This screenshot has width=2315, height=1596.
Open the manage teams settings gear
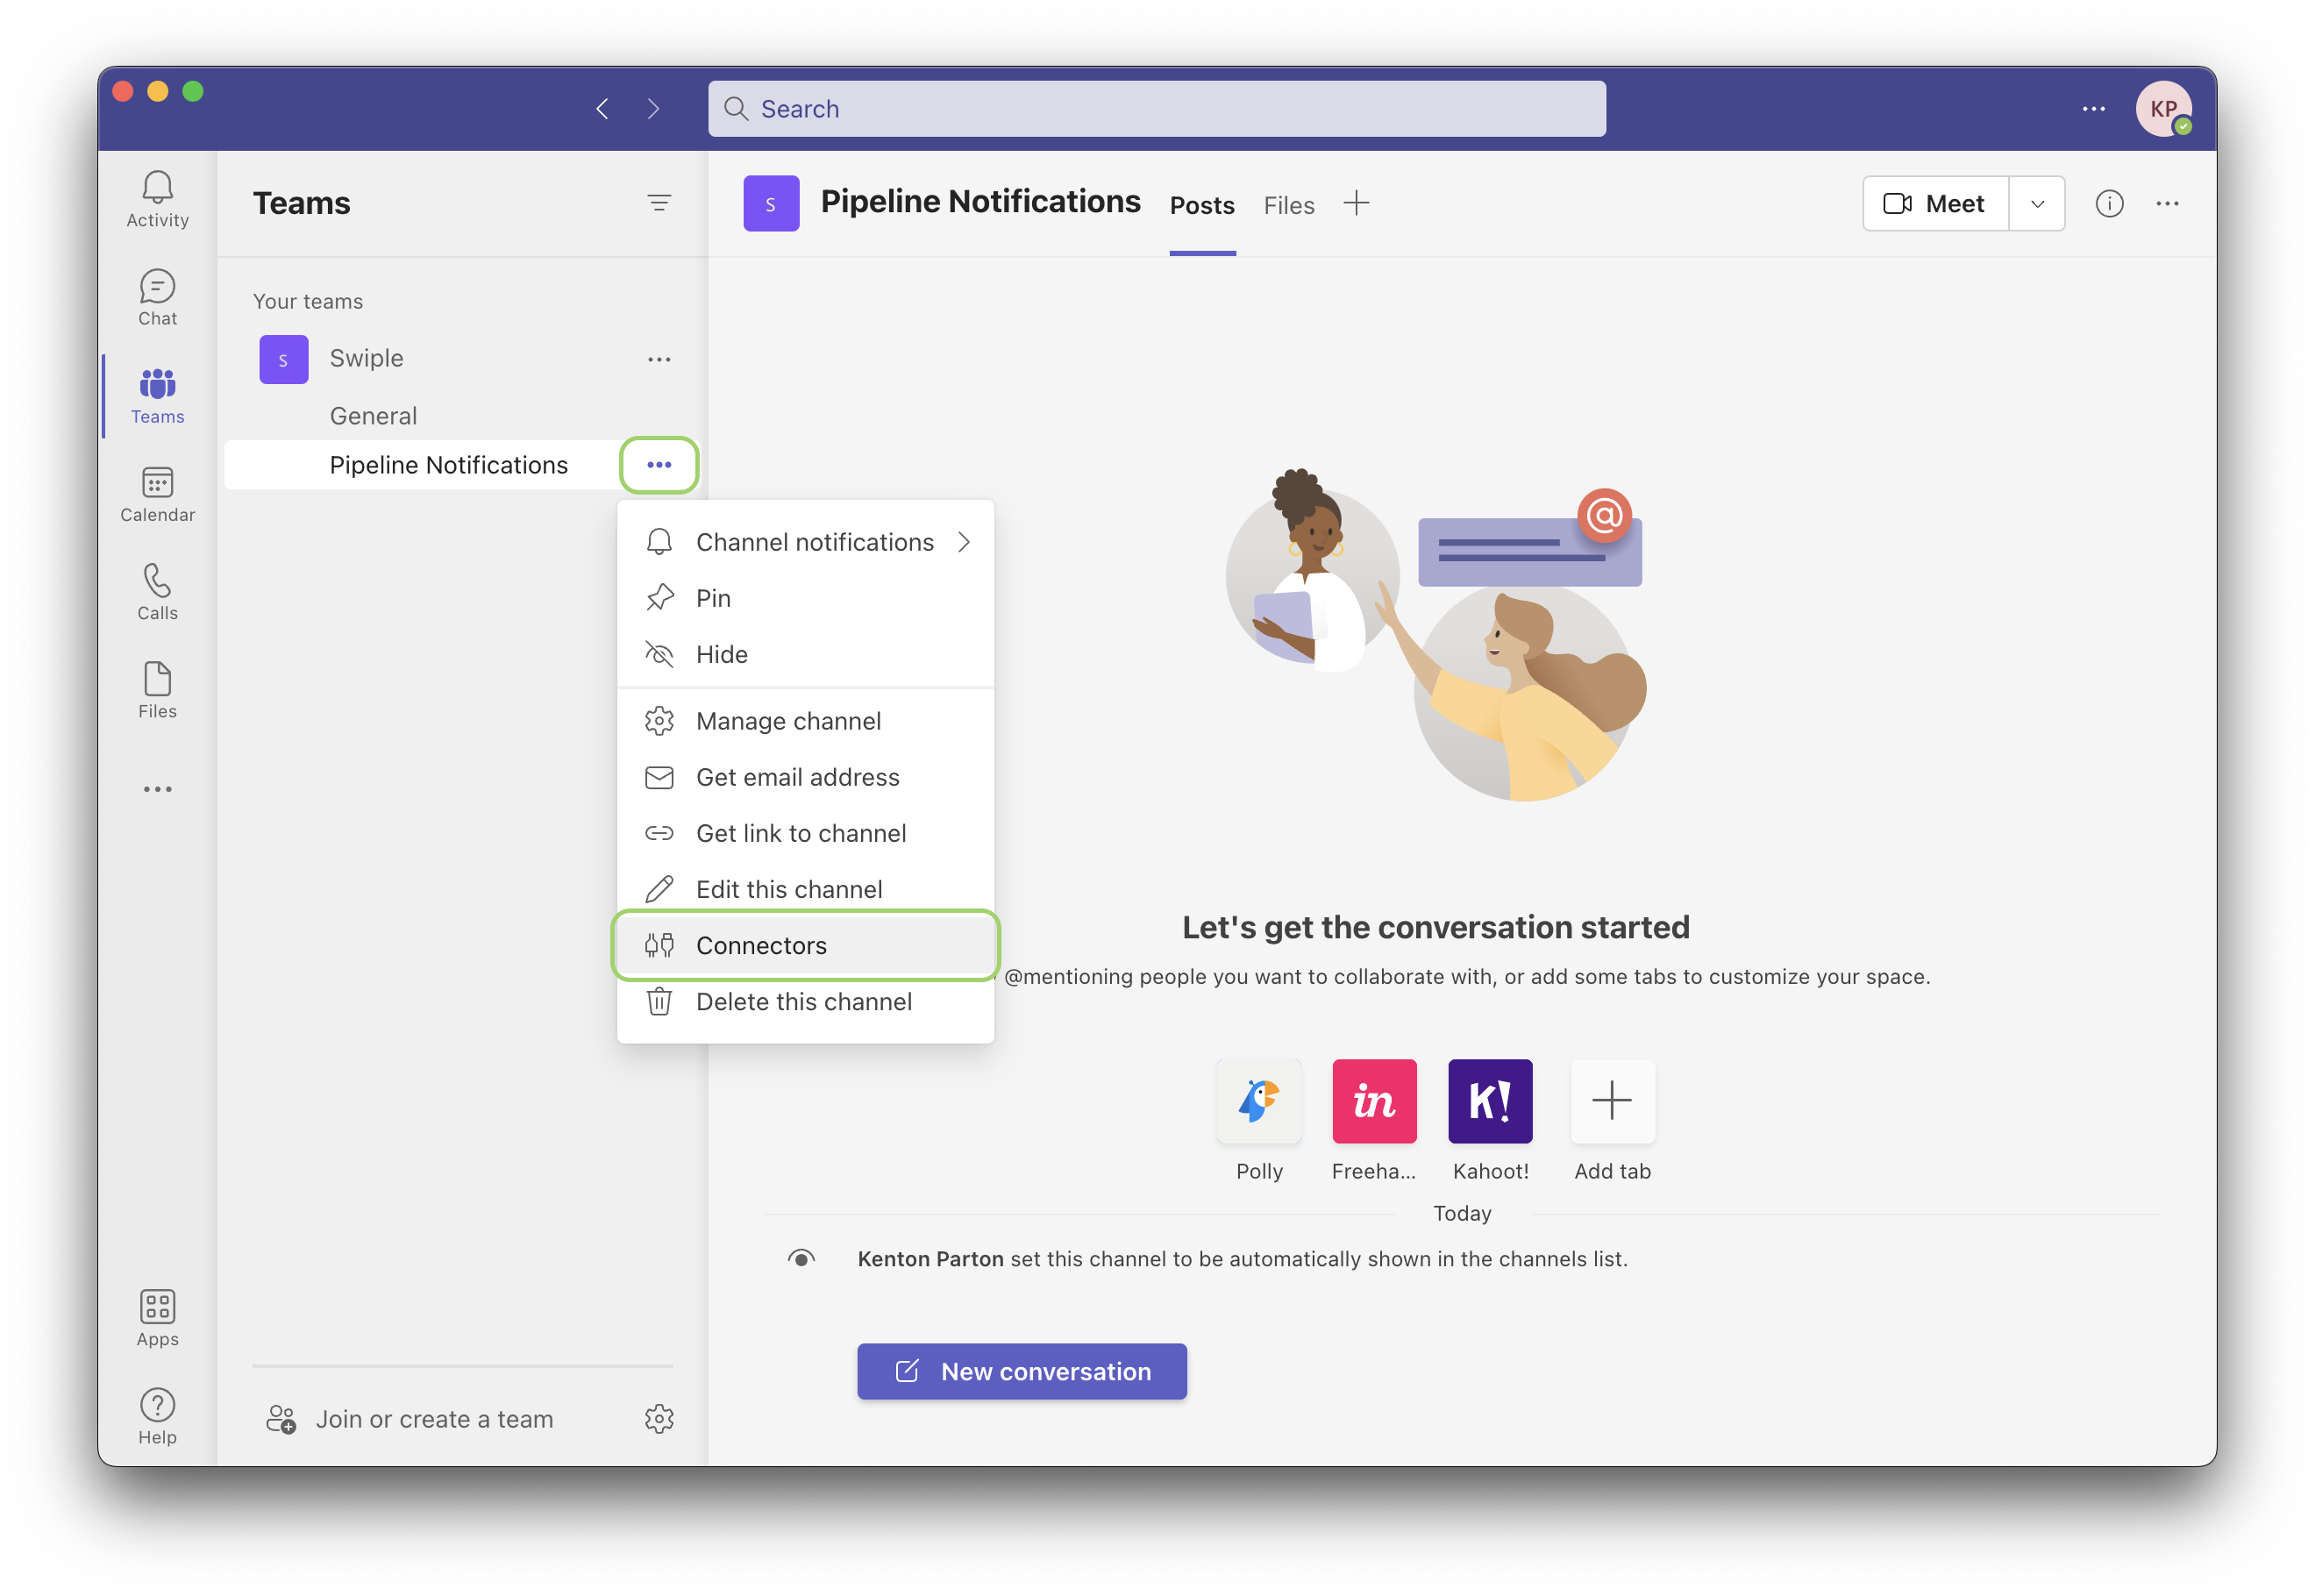tap(660, 1418)
